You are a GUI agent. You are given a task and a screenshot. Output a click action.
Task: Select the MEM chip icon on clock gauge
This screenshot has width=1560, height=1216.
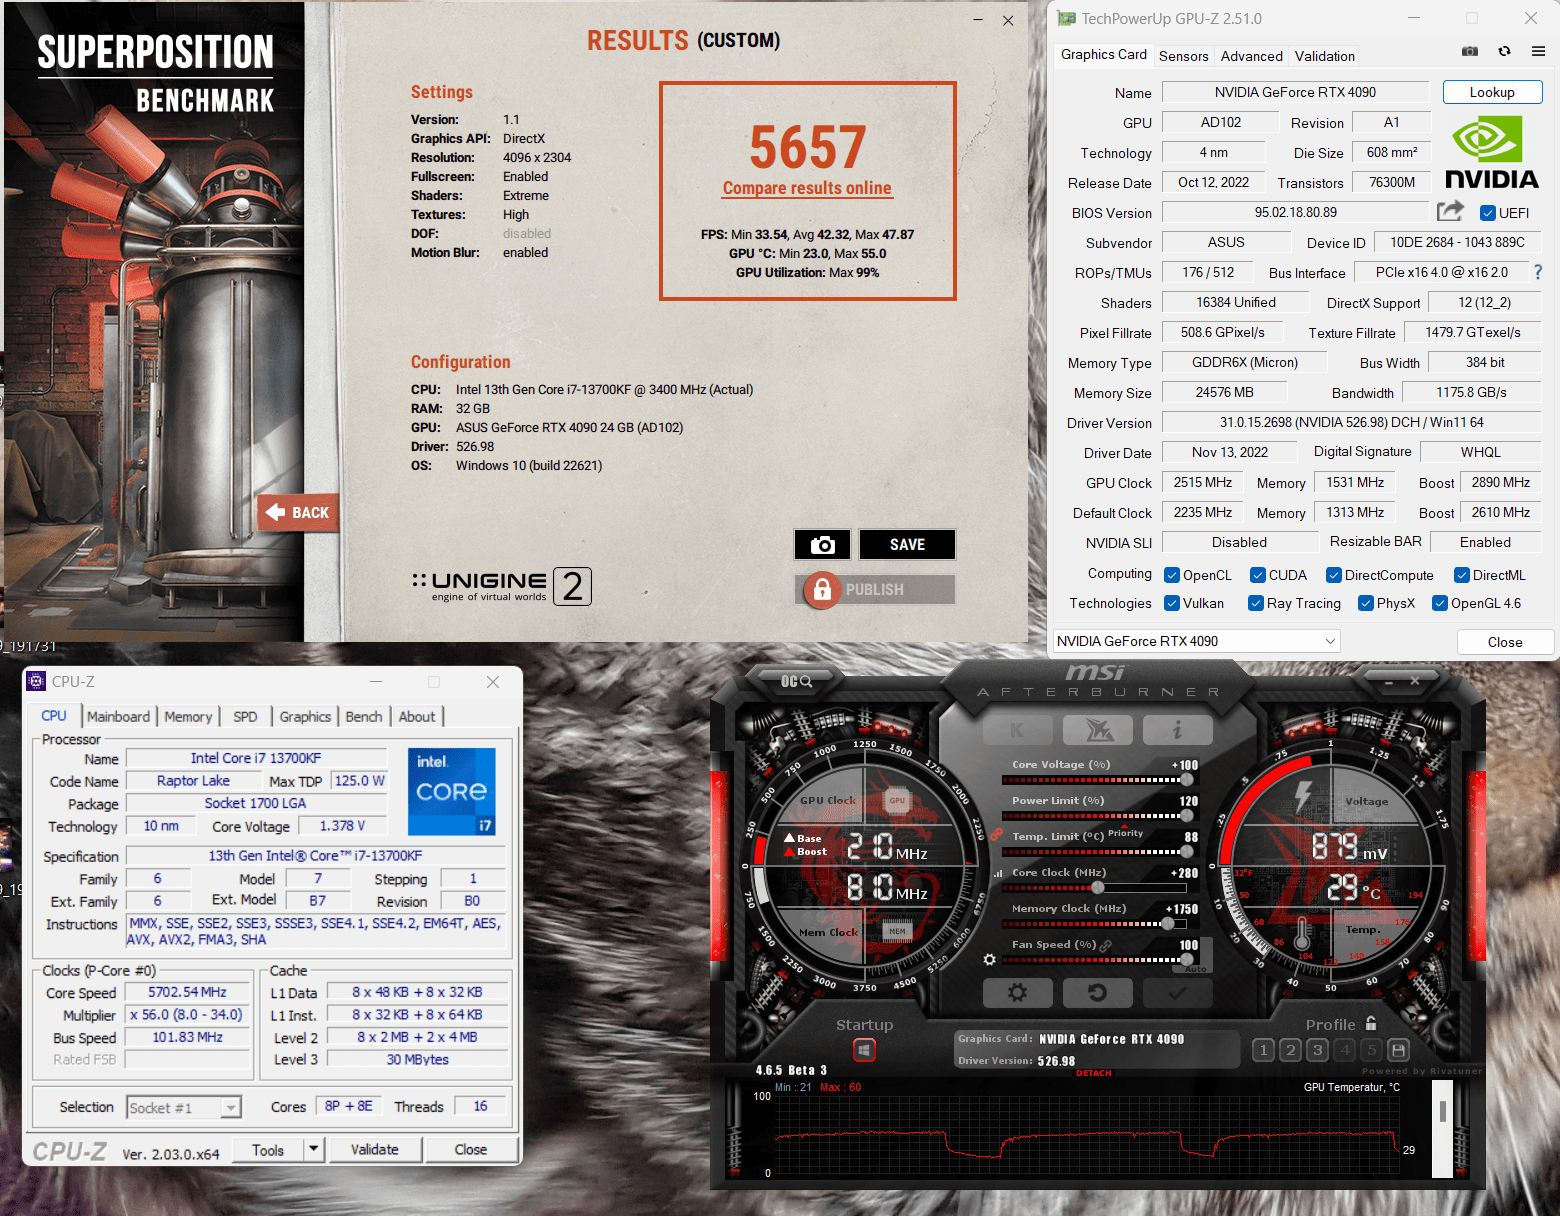point(897,931)
